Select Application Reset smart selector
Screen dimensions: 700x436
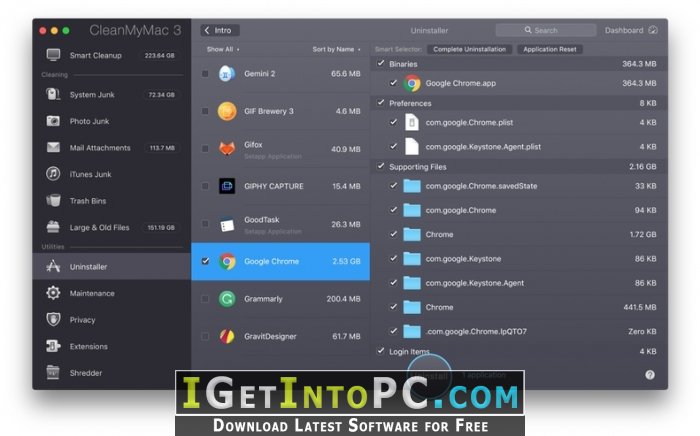[550, 49]
